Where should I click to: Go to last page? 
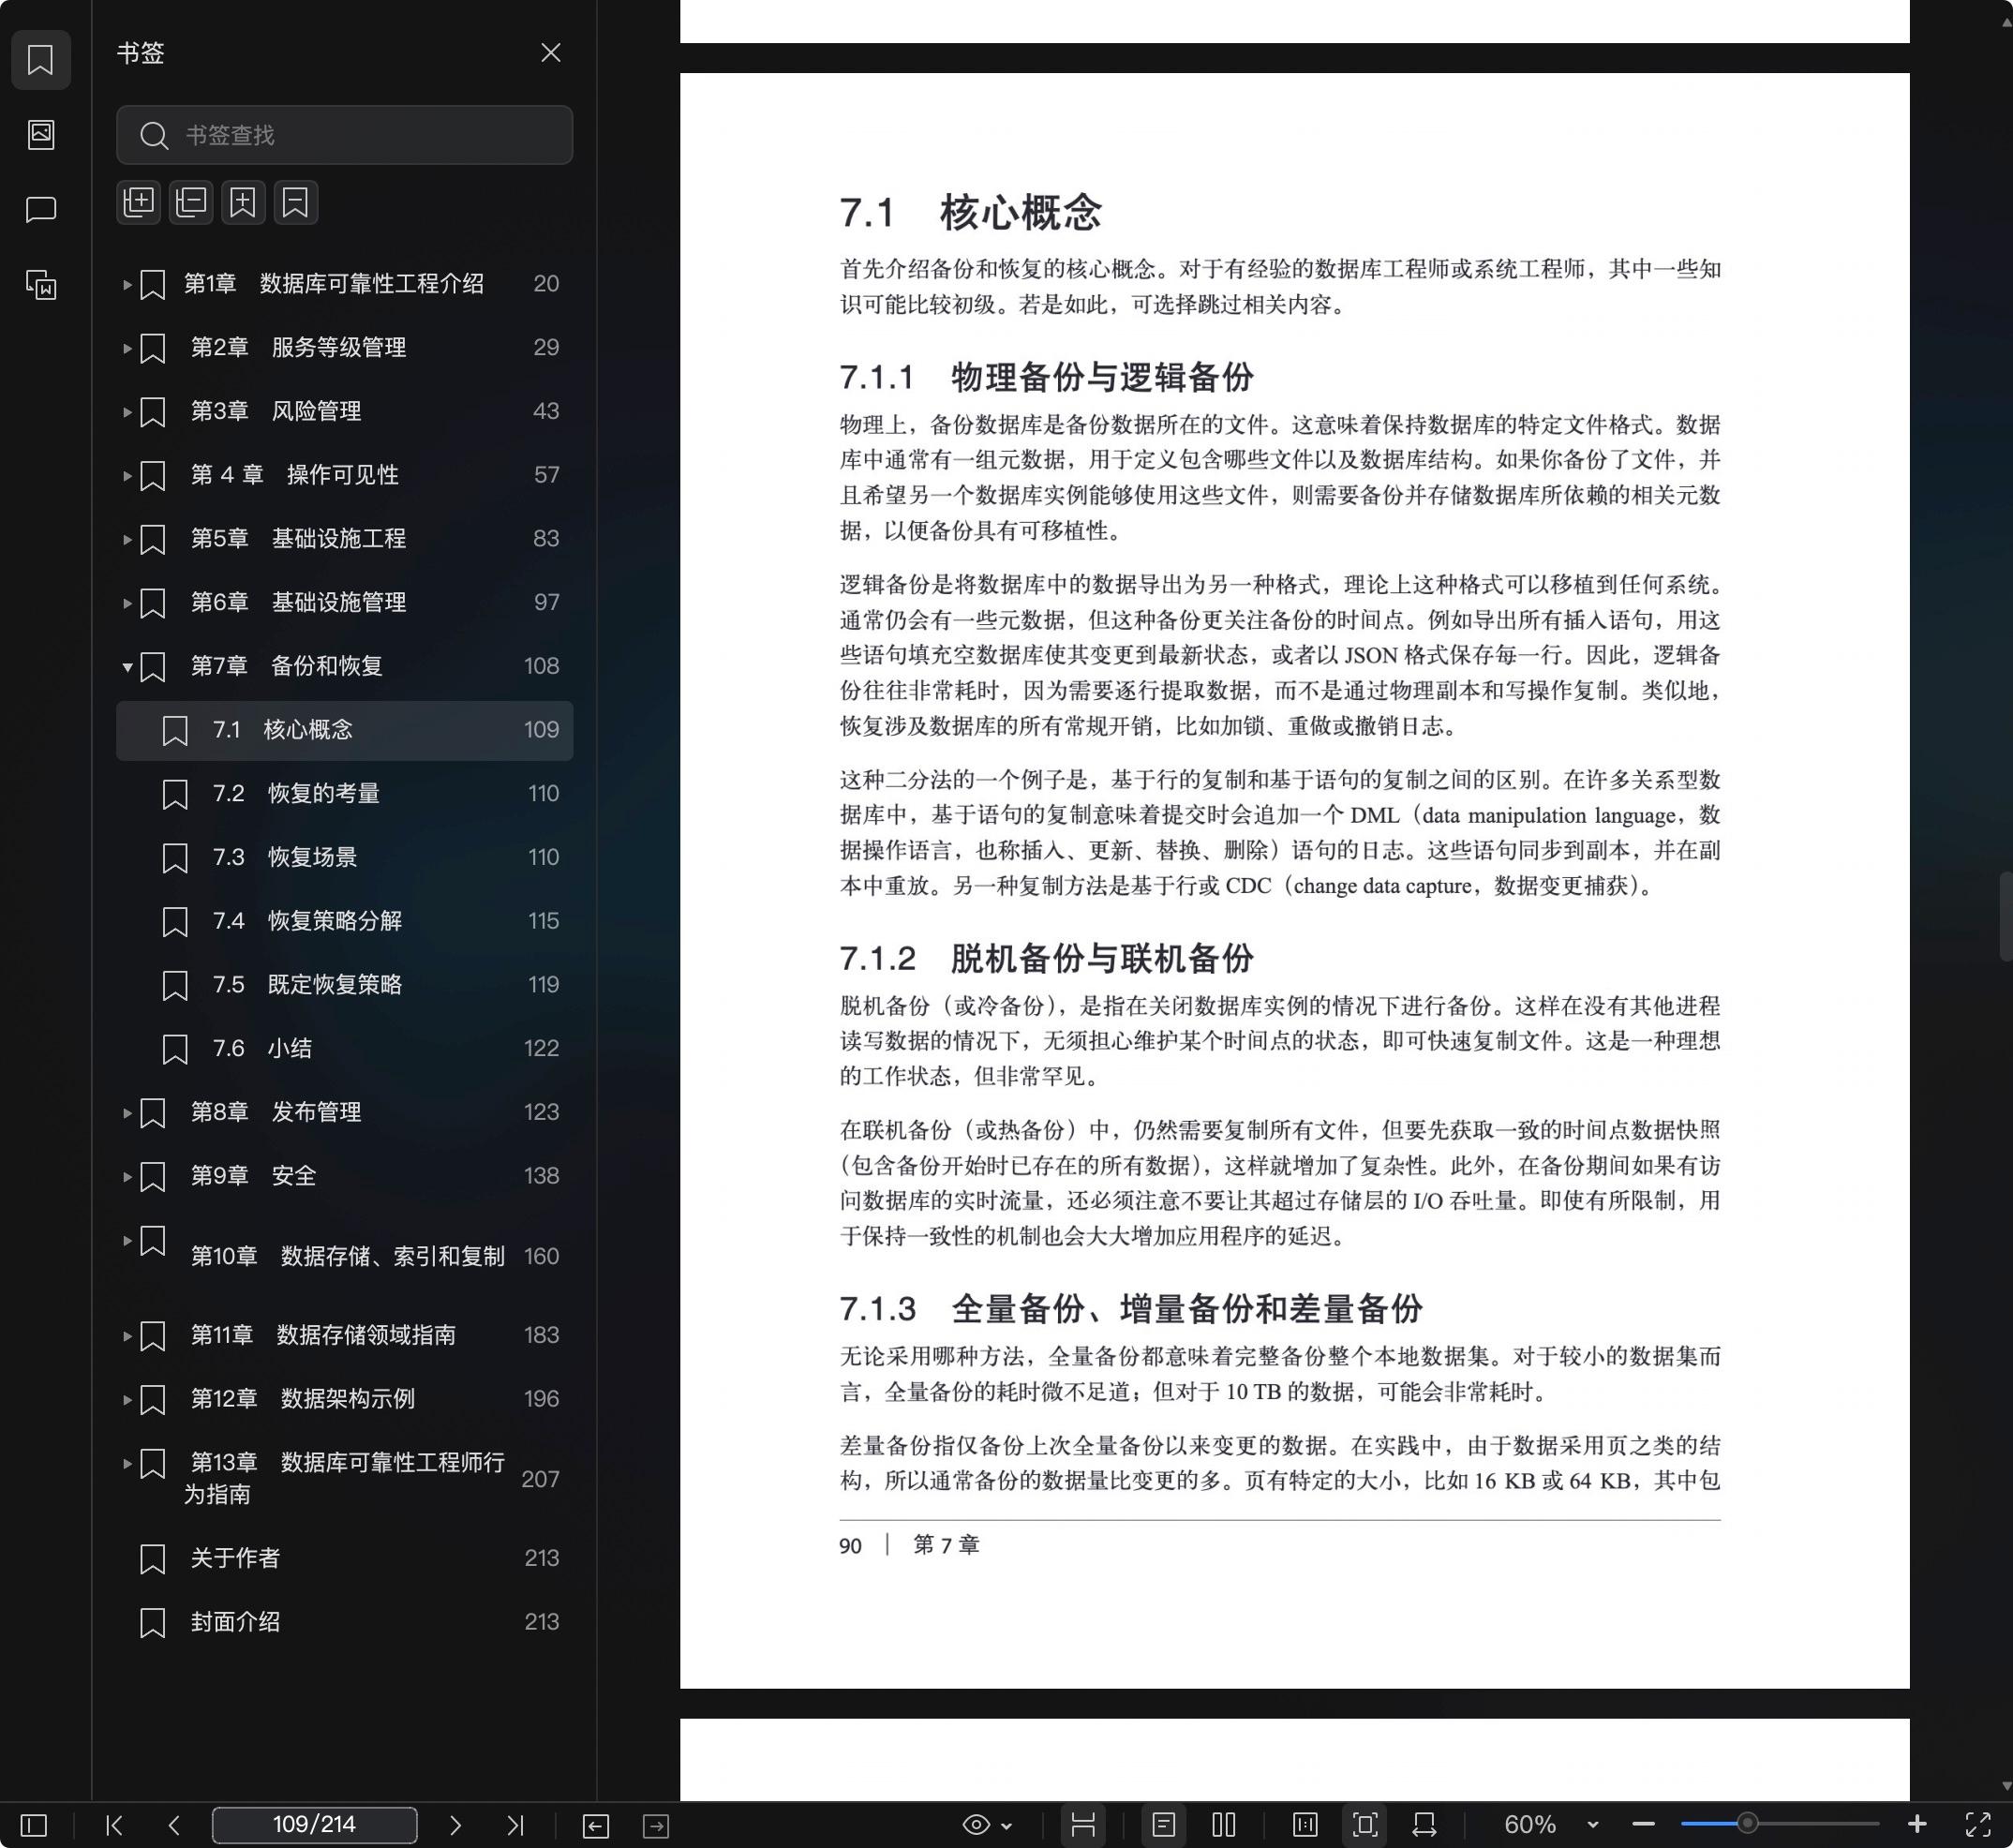pos(515,1825)
